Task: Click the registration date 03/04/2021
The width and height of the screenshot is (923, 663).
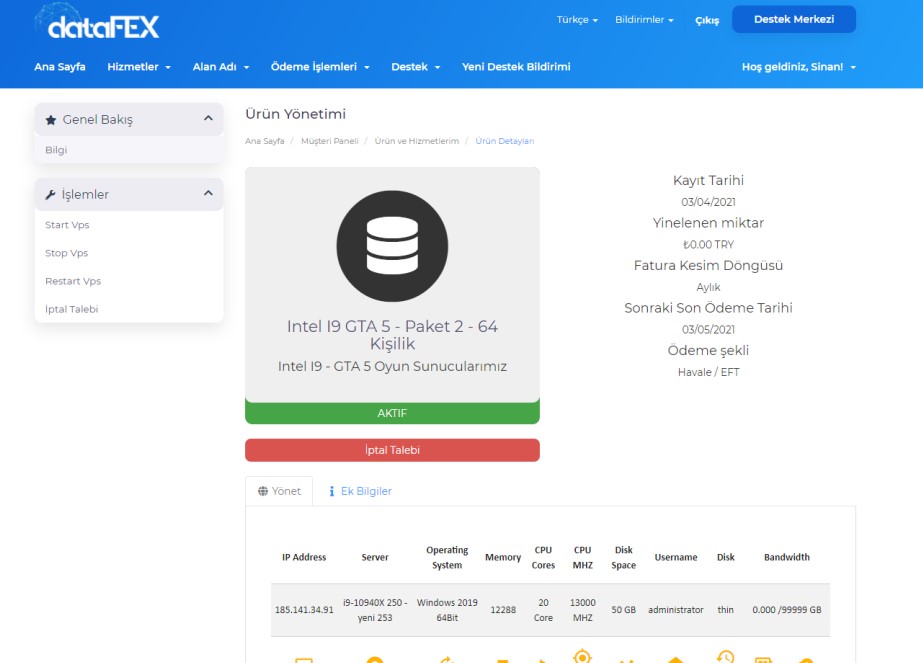Action: click(708, 202)
